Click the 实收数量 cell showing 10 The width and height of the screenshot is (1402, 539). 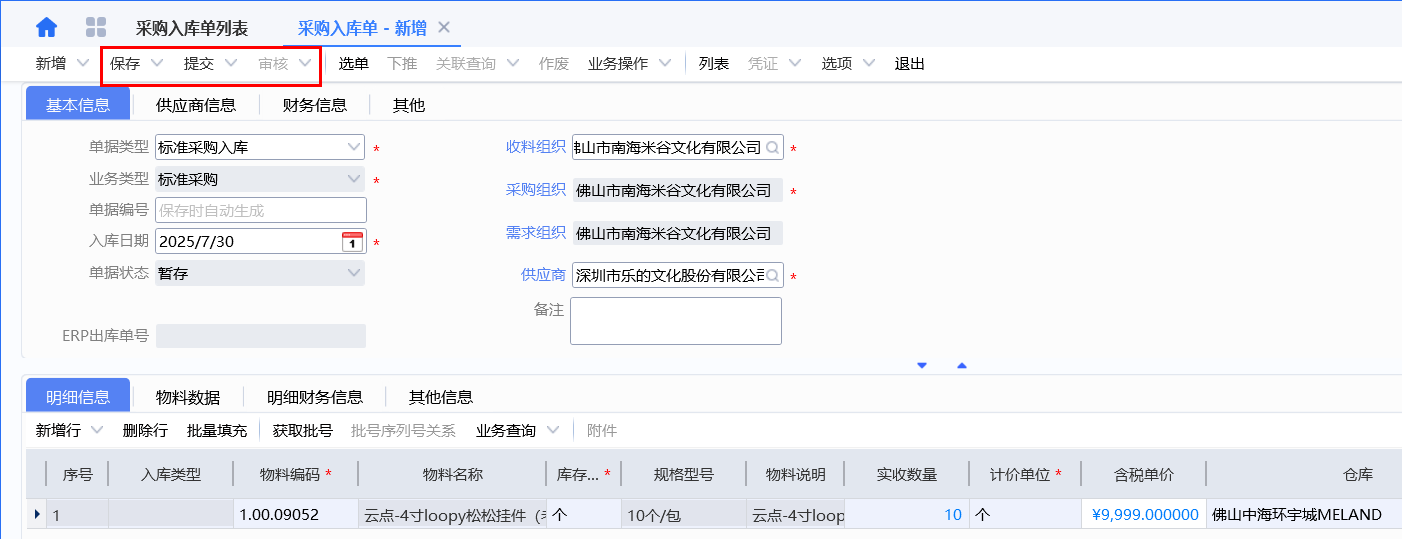(906, 514)
